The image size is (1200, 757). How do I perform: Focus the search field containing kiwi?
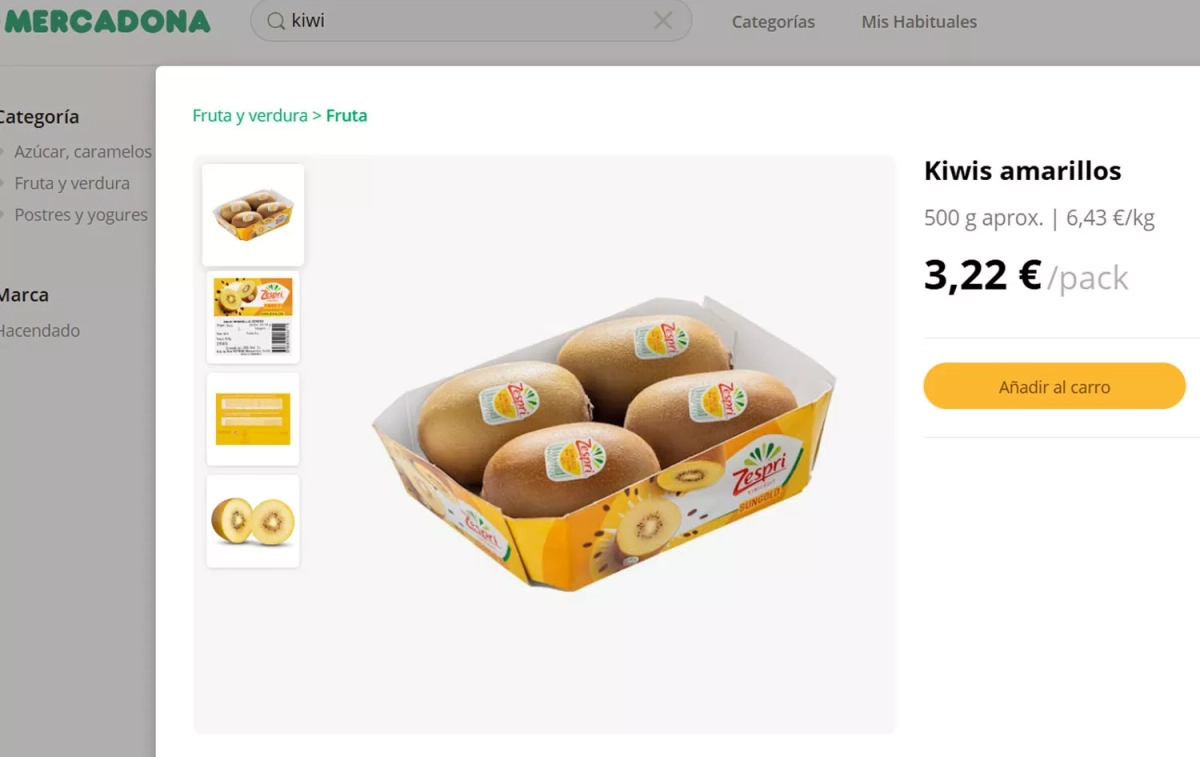[x=470, y=21]
